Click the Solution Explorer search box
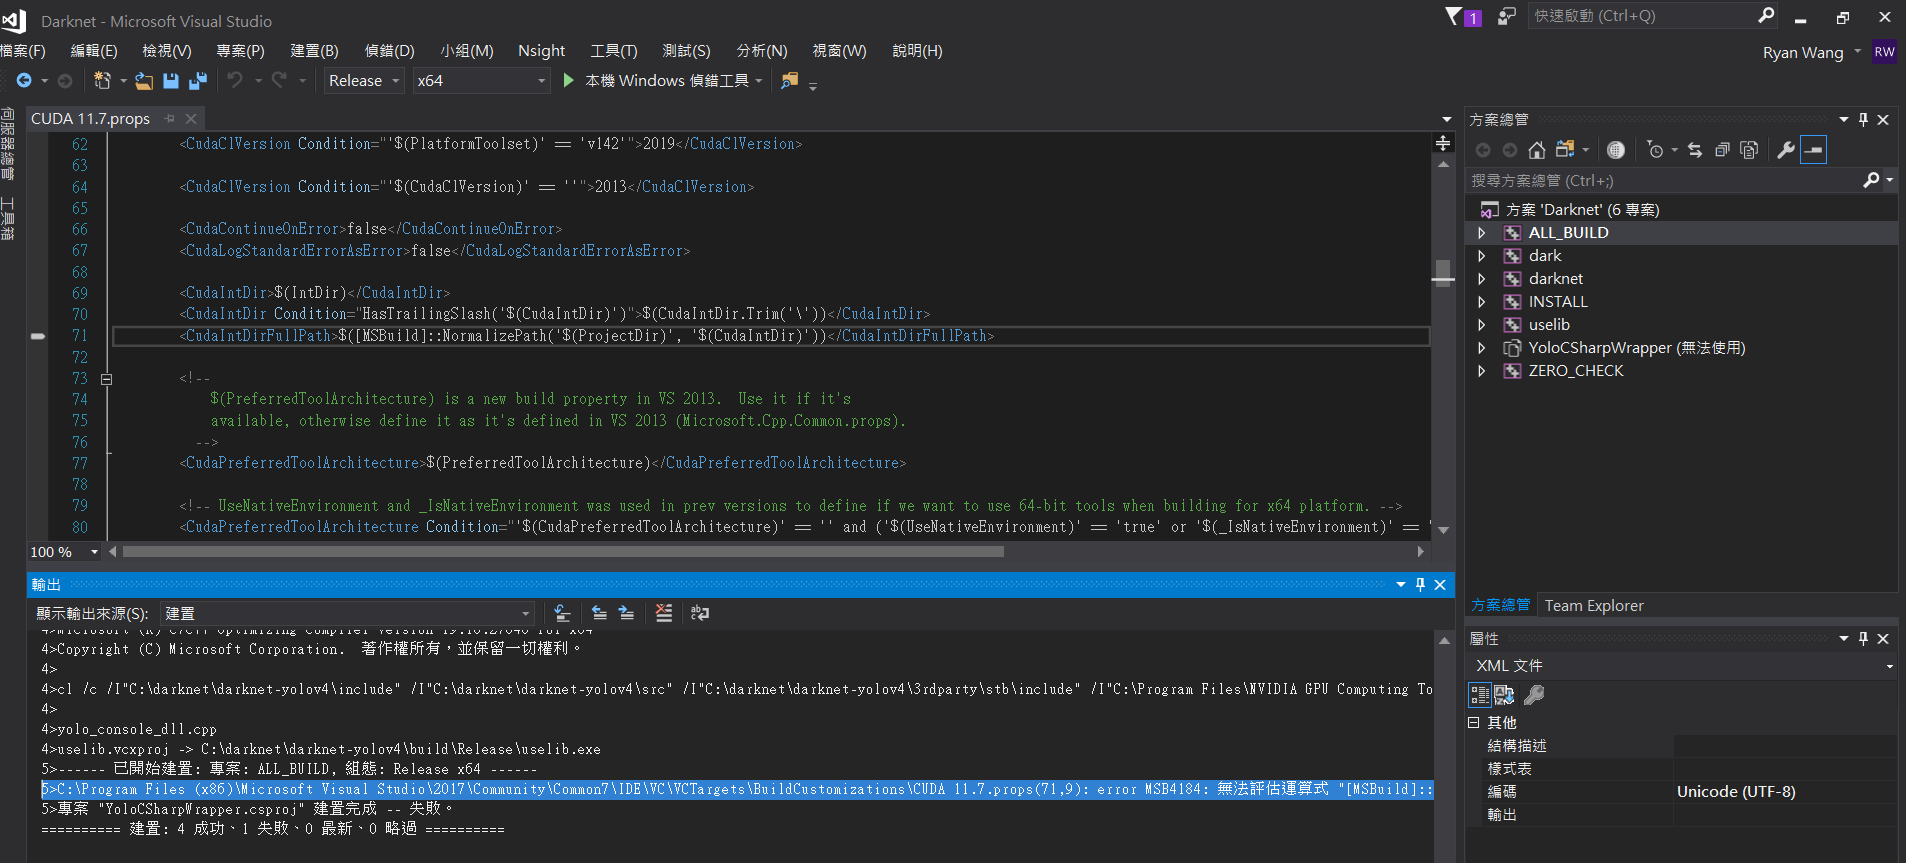 1665,181
